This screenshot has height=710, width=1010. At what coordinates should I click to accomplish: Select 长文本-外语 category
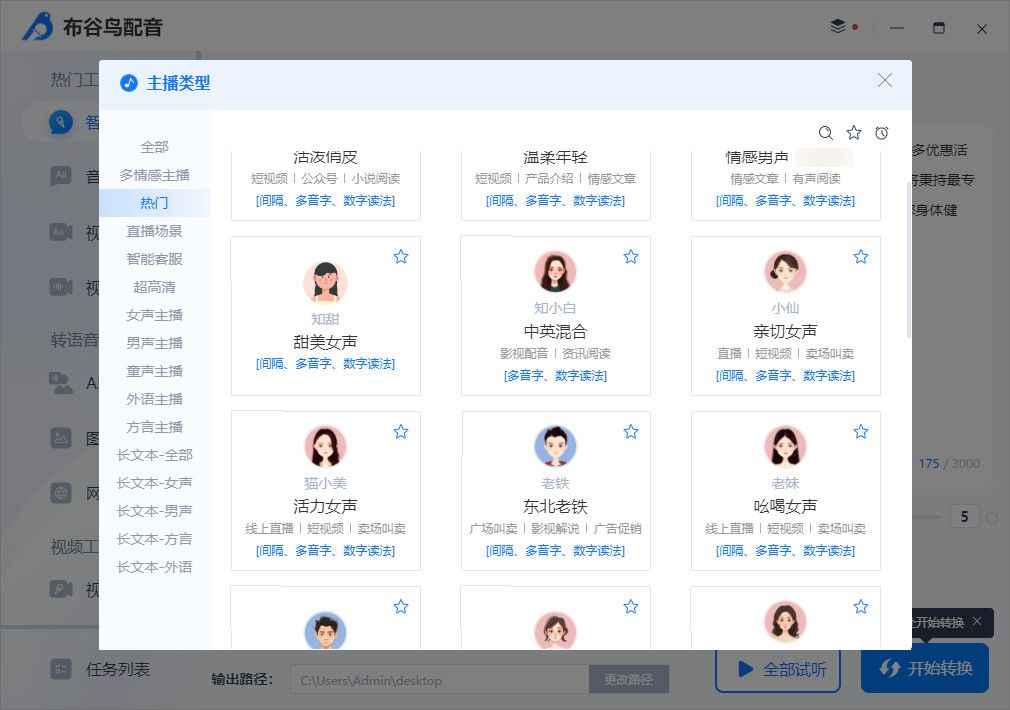pyautogui.click(x=155, y=568)
